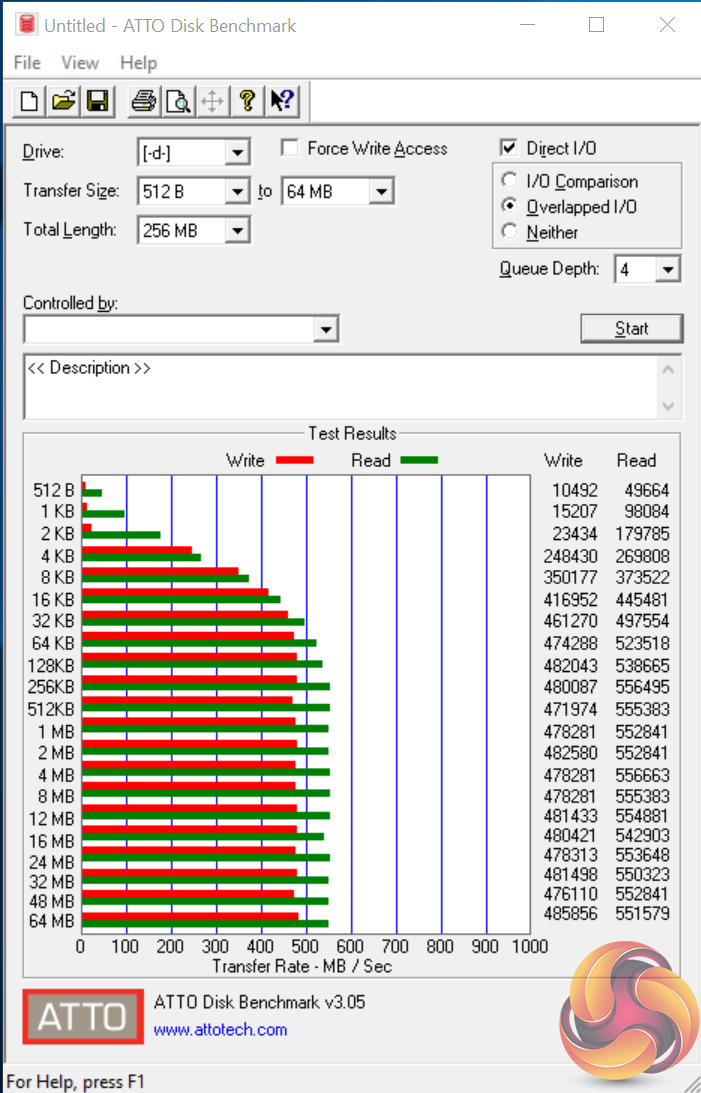Image resolution: width=701 pixels, height=1093 pixels.
Task: Click the Print toolbar icon
Action: (144, 101)
